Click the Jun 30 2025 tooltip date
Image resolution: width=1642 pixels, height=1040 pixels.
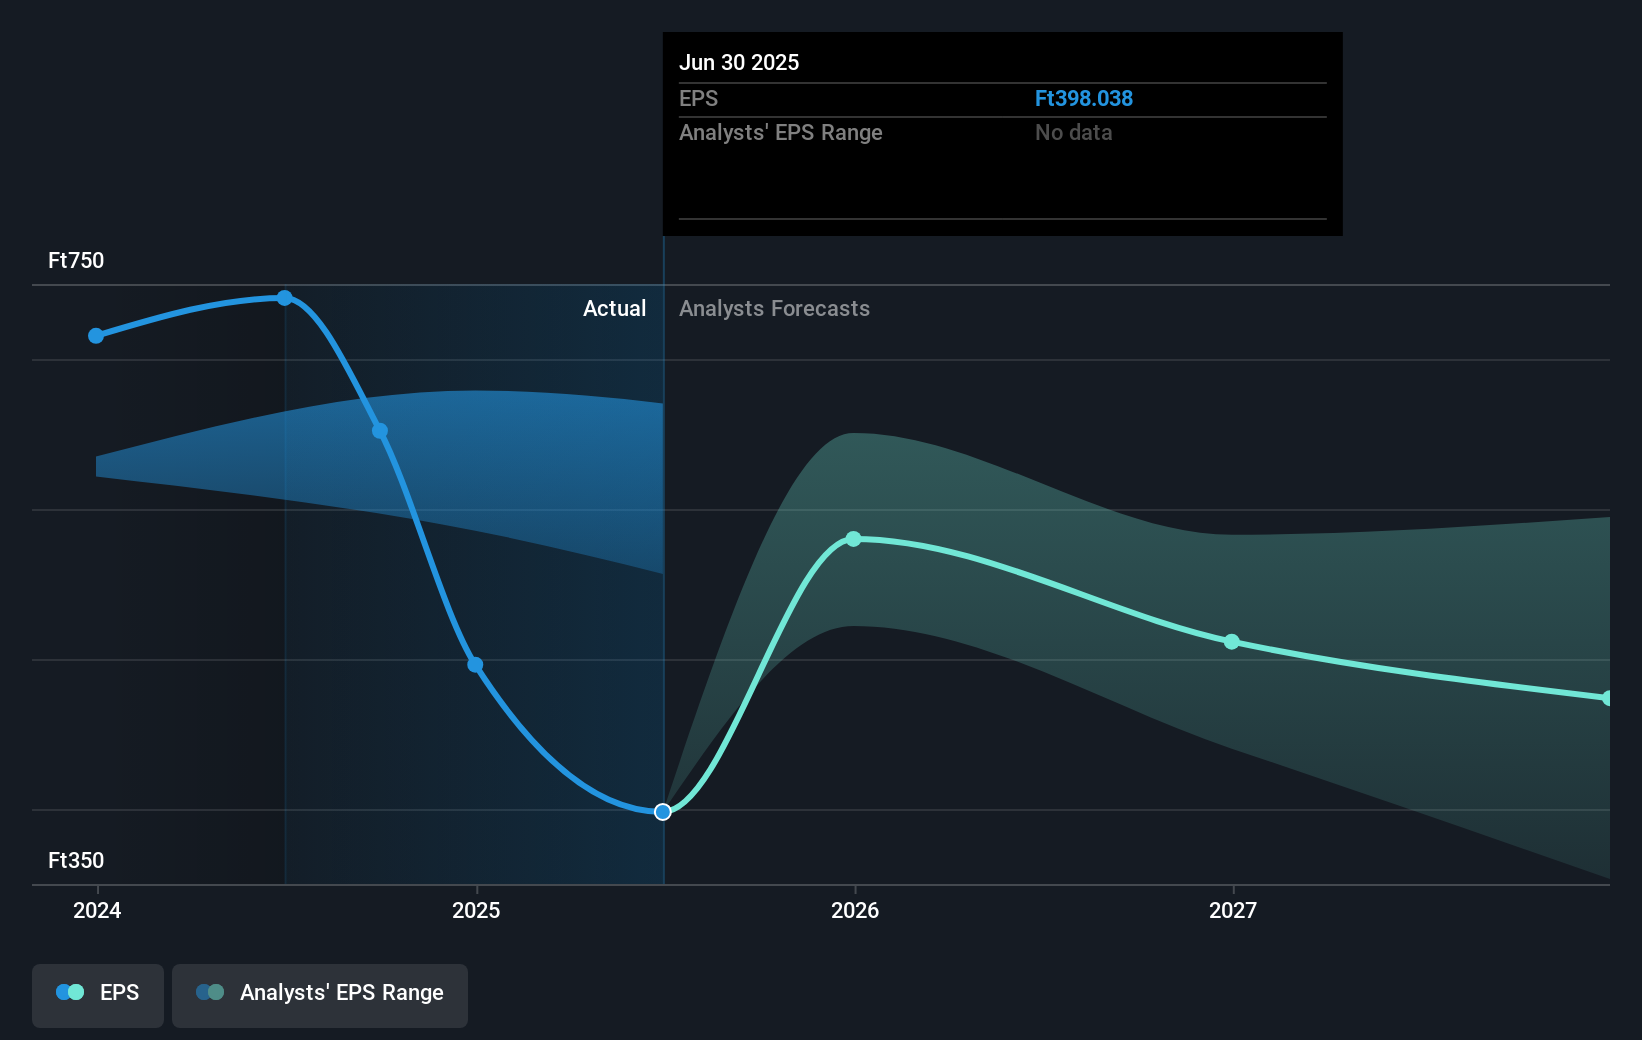[x=739, y=62]
